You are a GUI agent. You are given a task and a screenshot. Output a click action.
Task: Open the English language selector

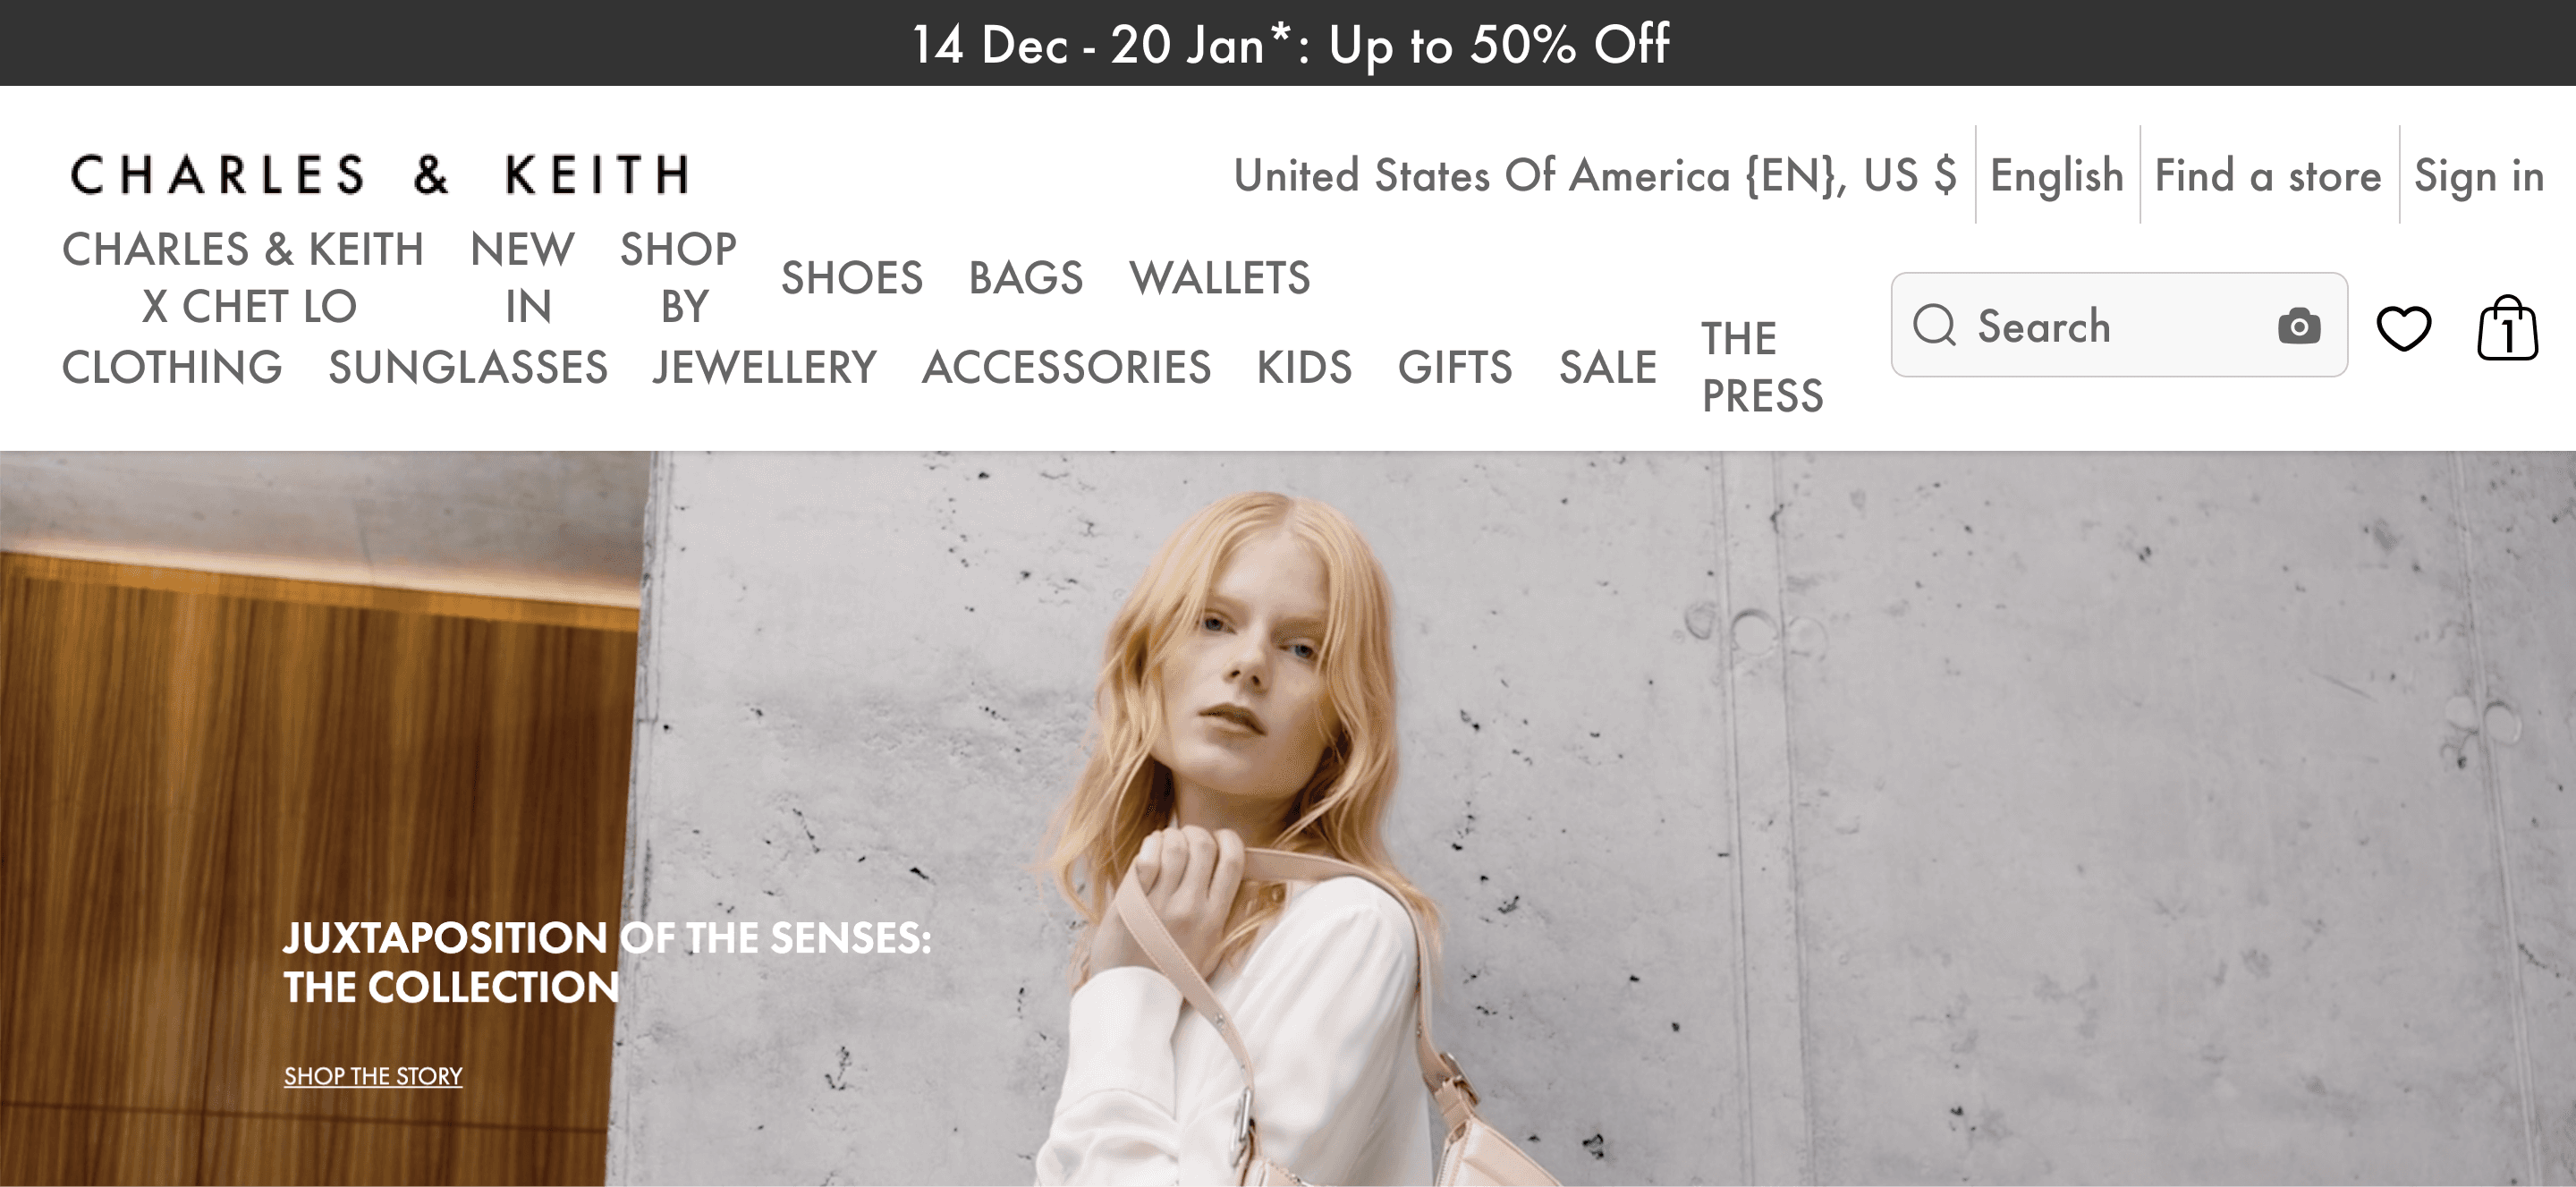[2057, 175]
